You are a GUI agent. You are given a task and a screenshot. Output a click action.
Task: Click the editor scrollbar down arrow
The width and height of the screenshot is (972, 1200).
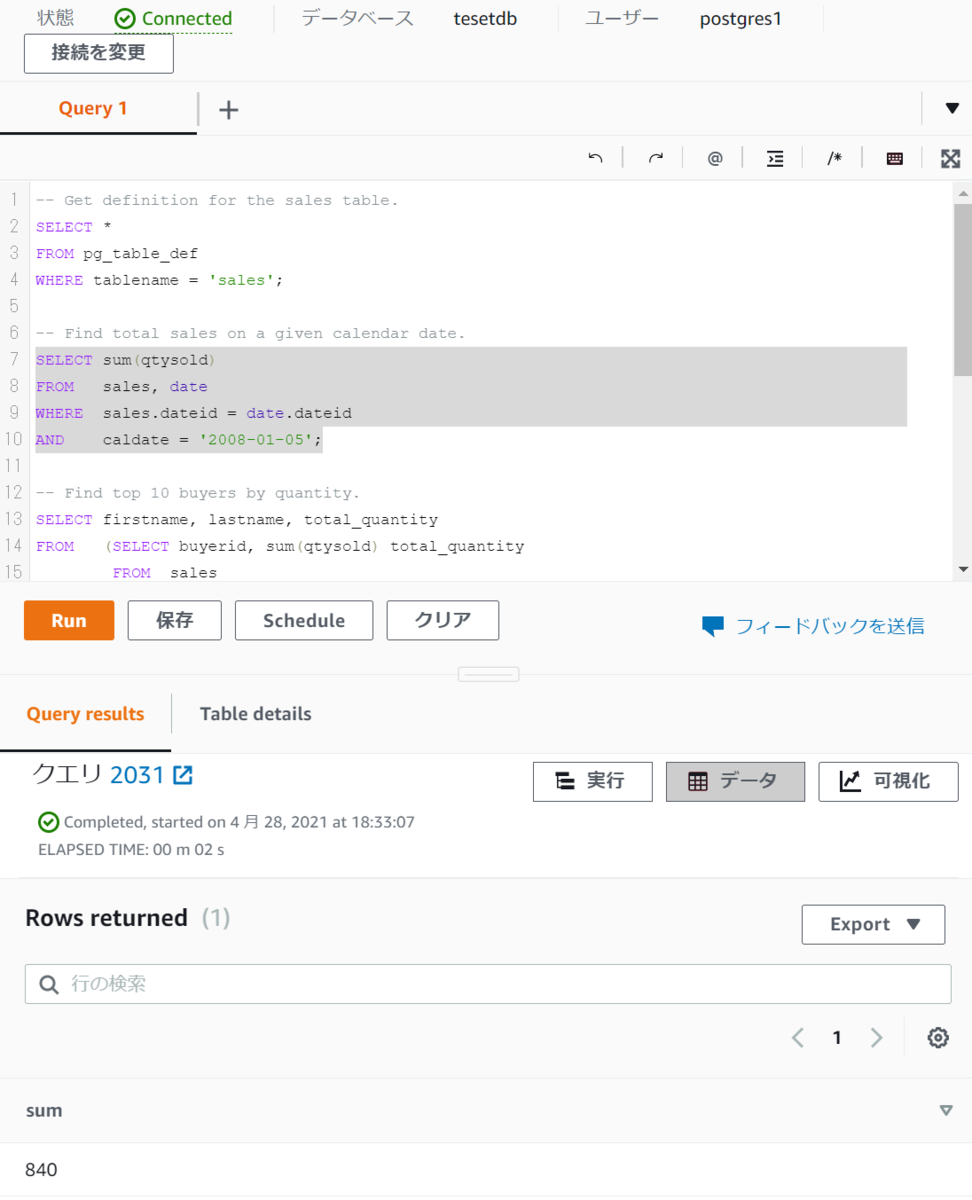[963, 569]
